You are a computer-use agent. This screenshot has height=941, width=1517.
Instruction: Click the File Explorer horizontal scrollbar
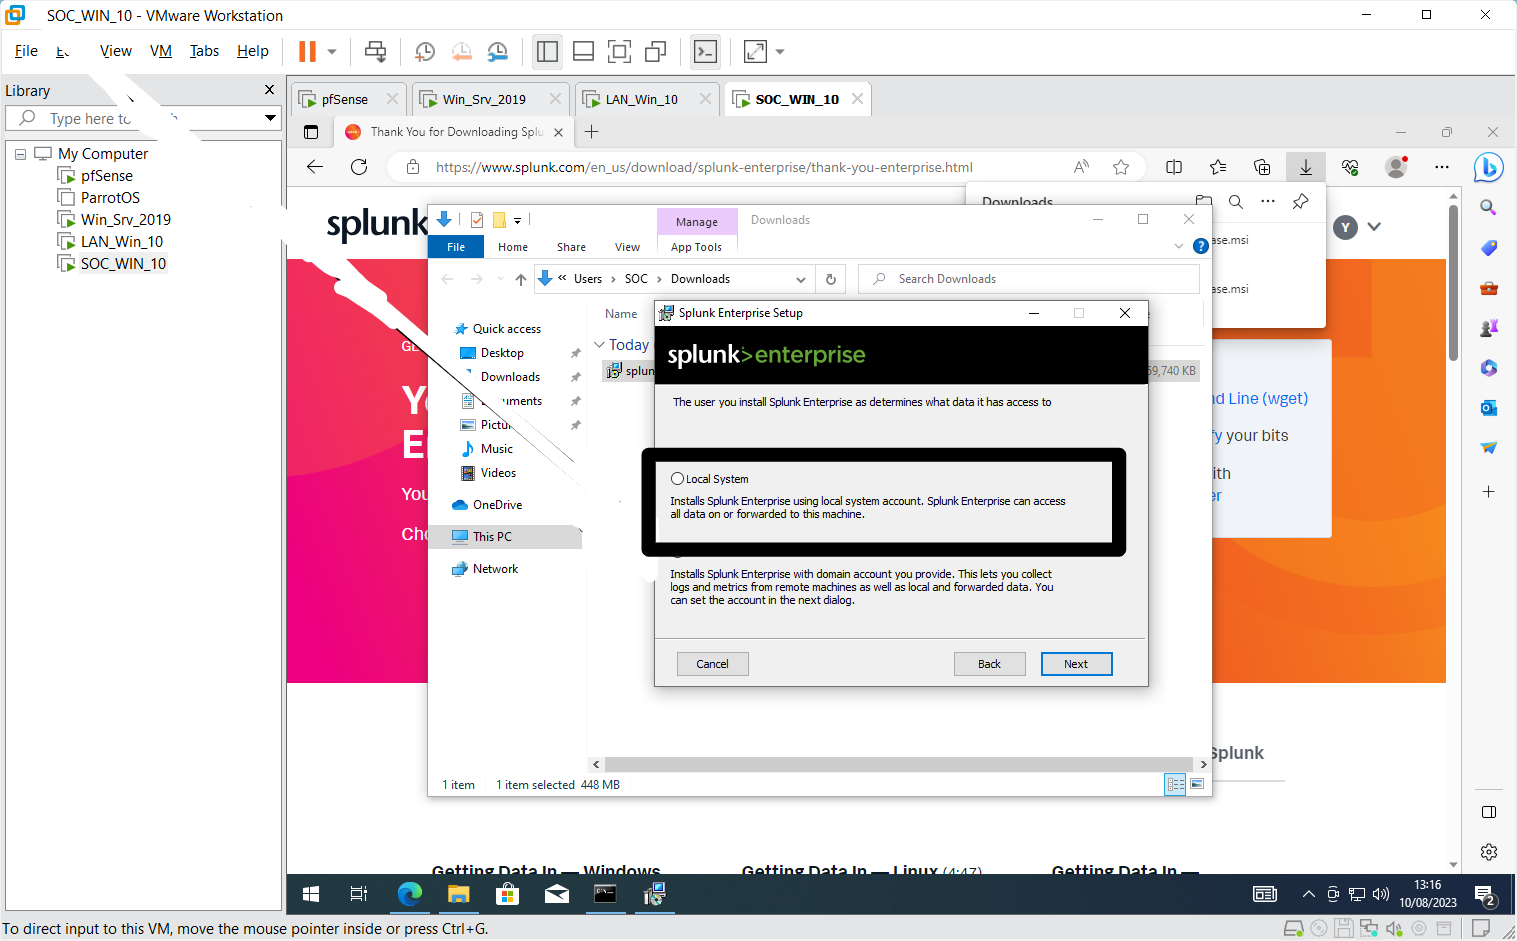tap(899, 764)
